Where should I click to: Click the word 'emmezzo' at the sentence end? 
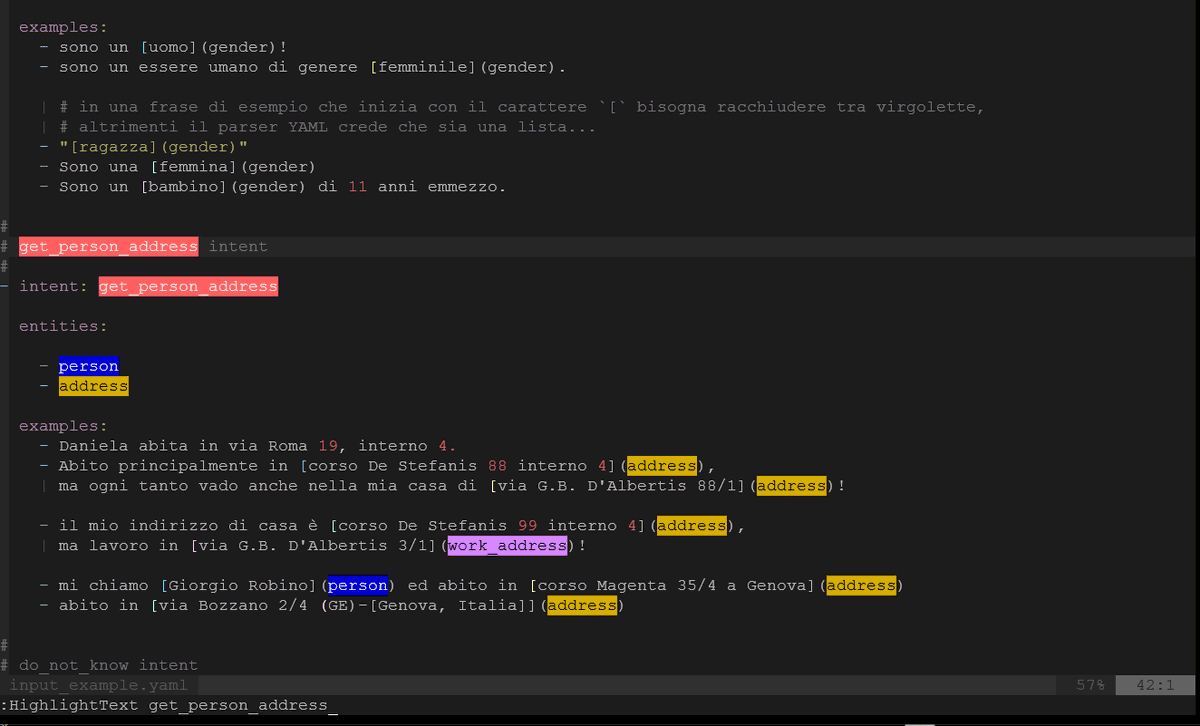[x=462, y=187]
